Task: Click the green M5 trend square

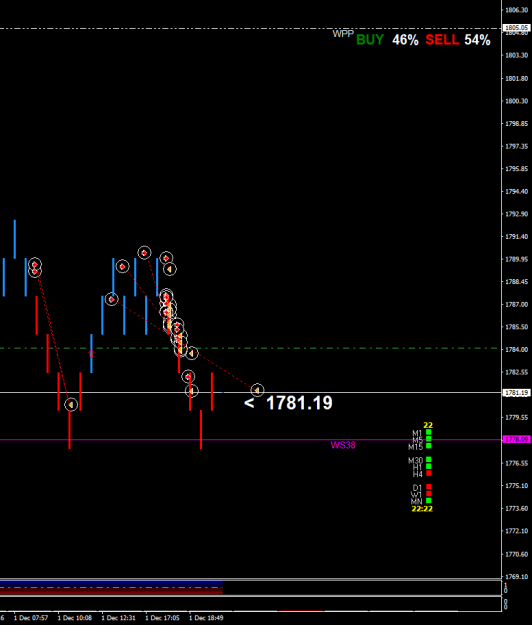Action: point(429,439)
